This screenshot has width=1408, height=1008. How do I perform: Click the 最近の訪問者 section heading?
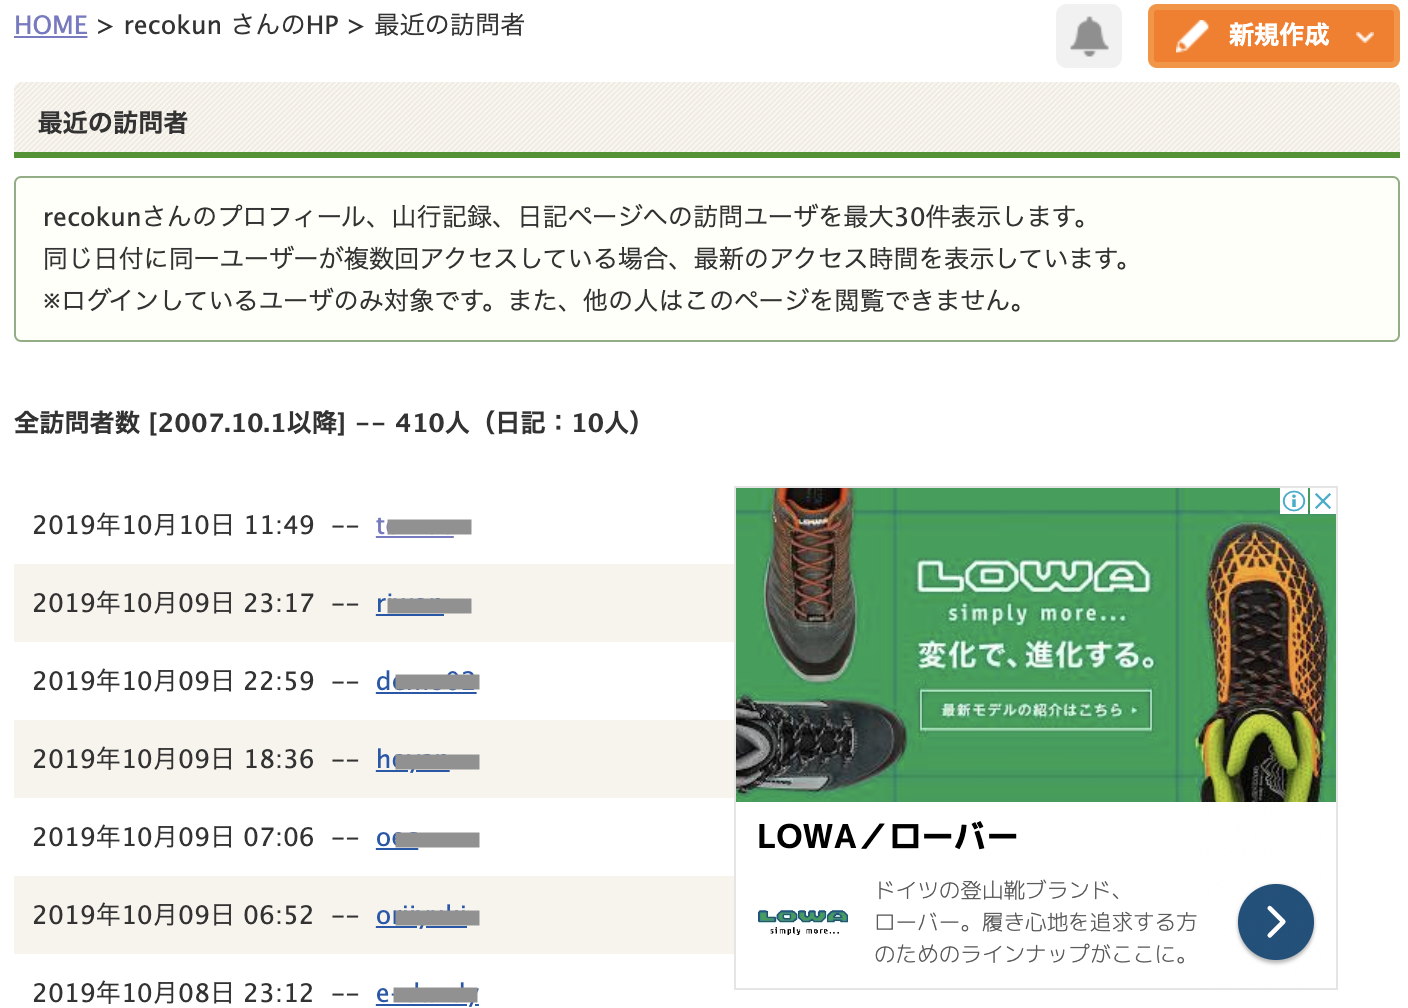pyautogui.click(x=112, y=123)
